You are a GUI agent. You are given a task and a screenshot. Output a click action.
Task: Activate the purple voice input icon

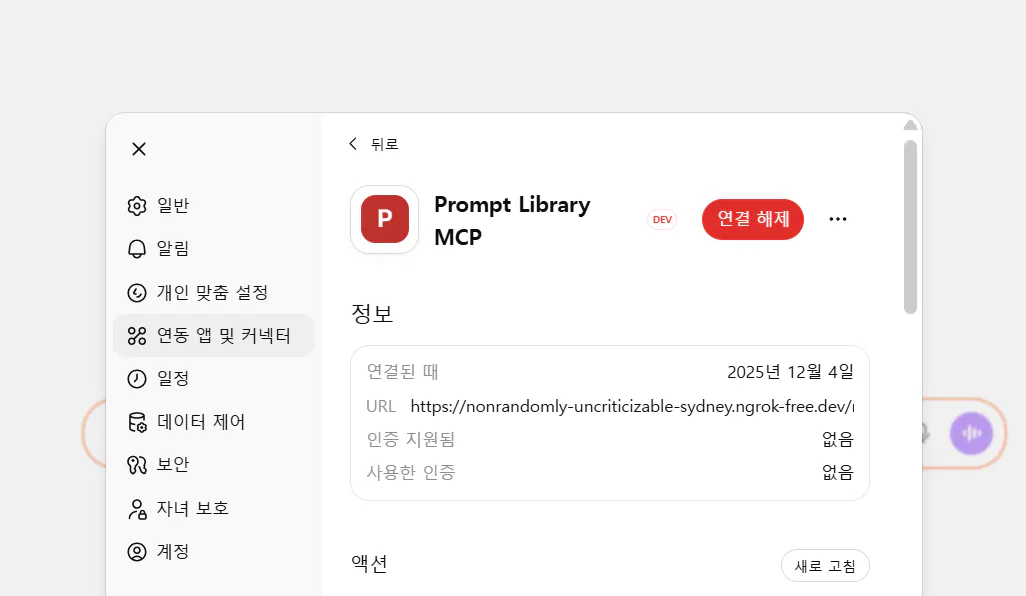(971, 433)
